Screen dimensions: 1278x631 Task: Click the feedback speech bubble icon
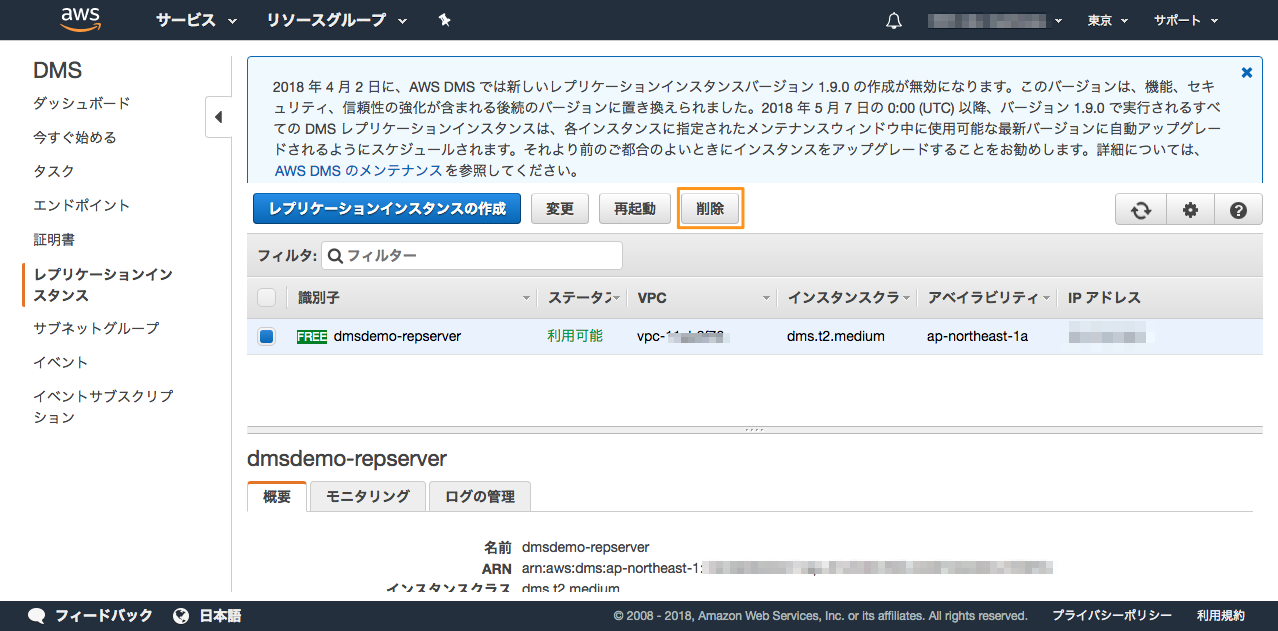[37, 615]
